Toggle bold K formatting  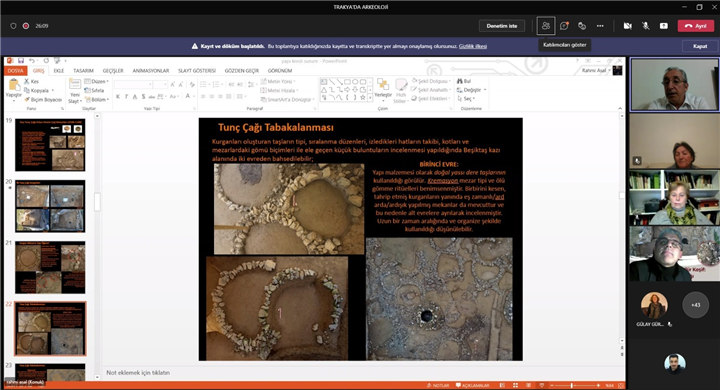pos(118,96)
